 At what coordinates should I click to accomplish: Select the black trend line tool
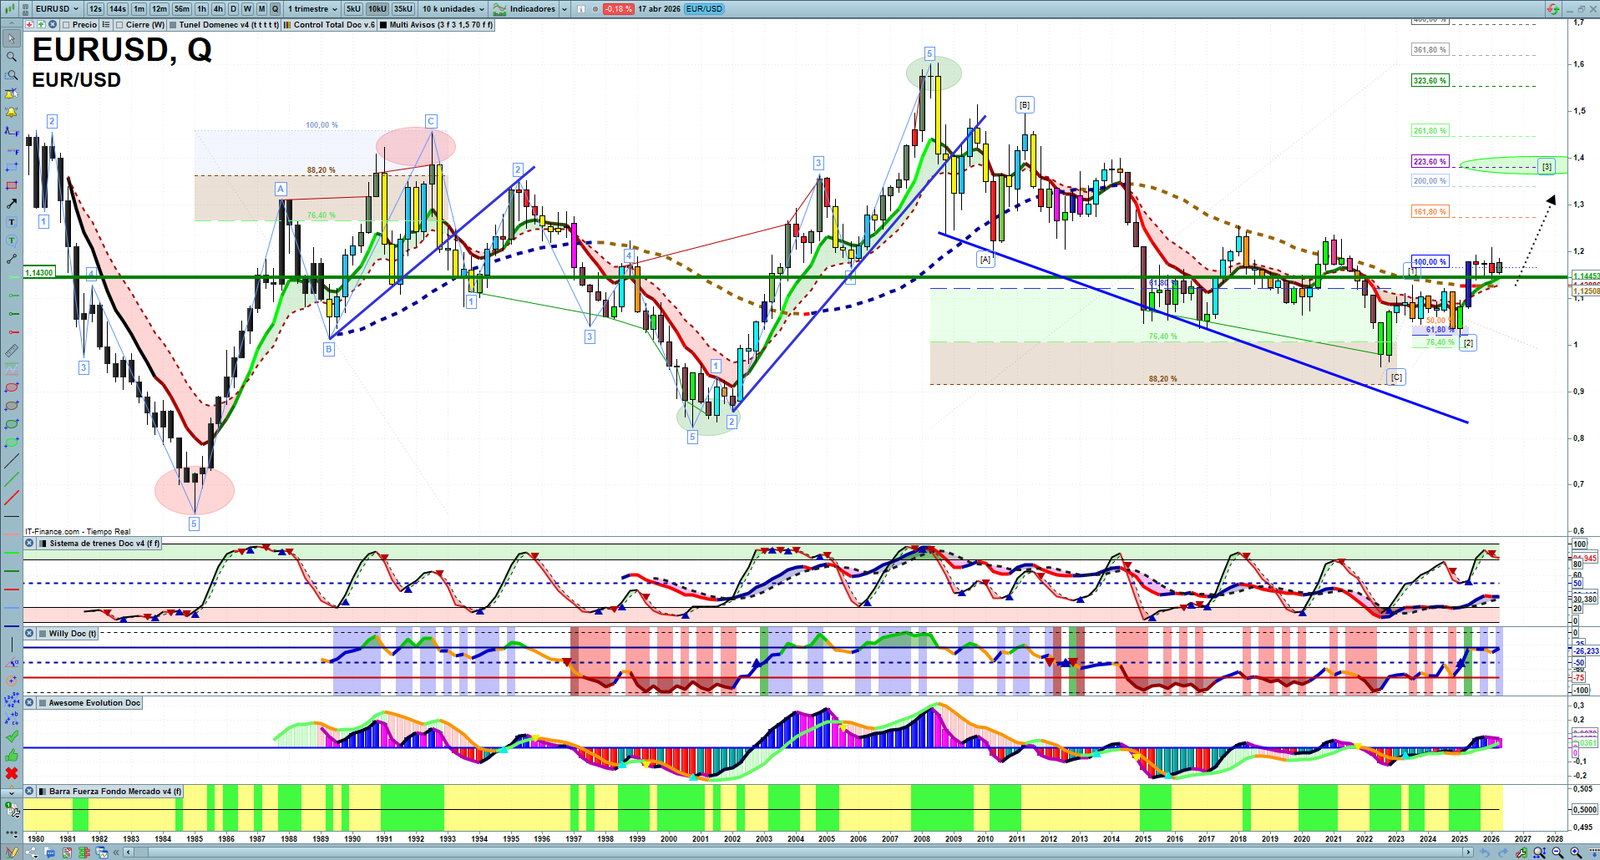(x=12, y=461)
